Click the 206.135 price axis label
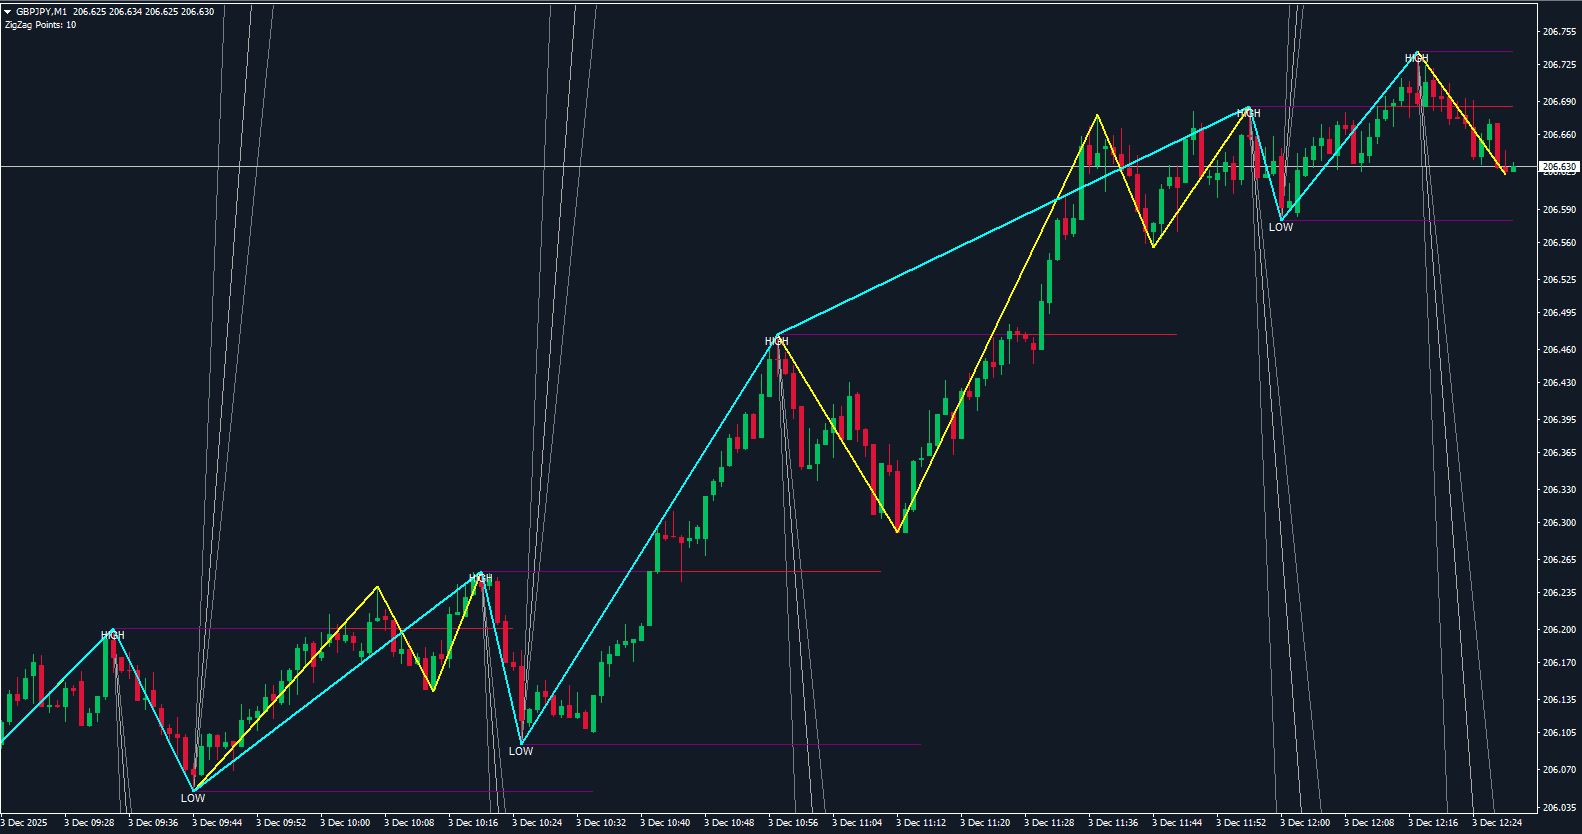This screenshot has height=834, width=1582. [x=1559, y=700]
